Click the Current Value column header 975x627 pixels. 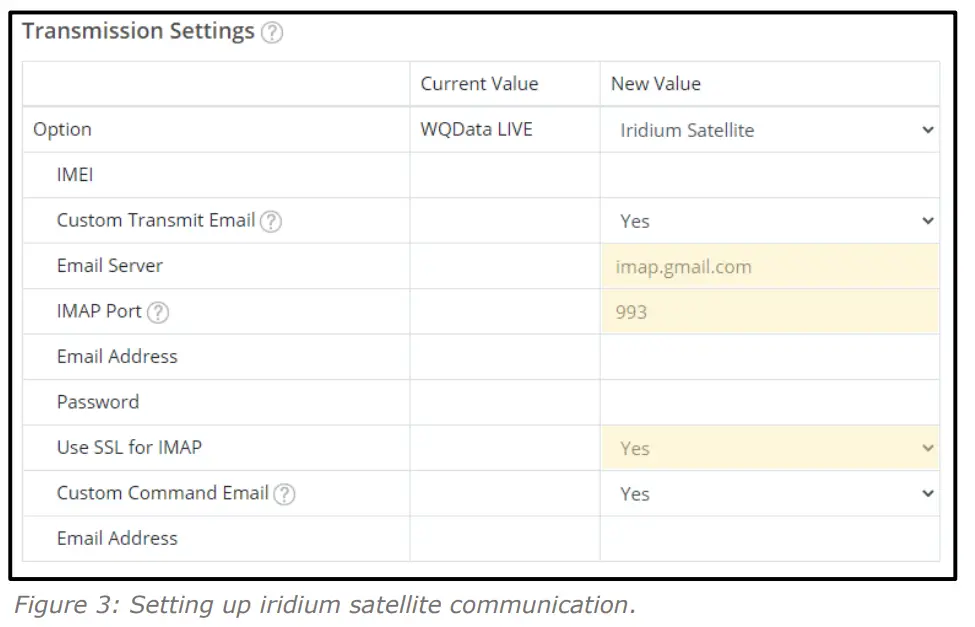tap(479, 84)
